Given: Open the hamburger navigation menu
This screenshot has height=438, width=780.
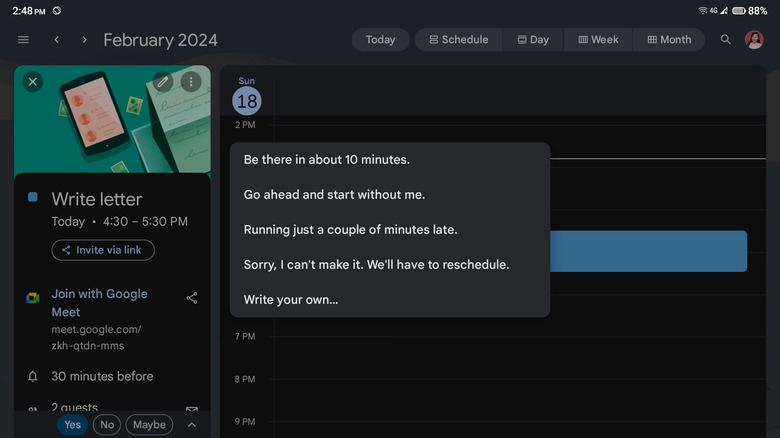Looking at the screenshot, I should point(23,40).
